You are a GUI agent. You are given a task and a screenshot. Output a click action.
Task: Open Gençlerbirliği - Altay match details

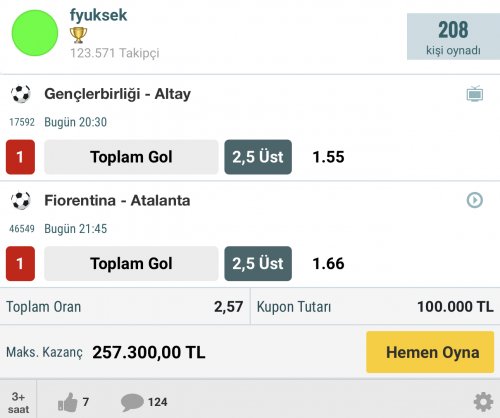click(117, 94)
